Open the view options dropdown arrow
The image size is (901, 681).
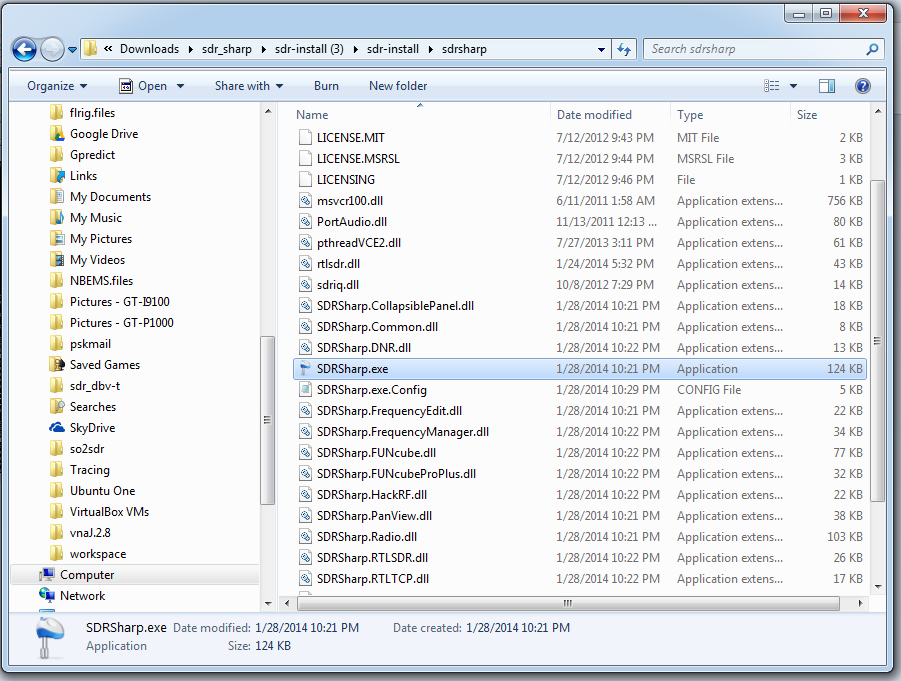[794, 86]
